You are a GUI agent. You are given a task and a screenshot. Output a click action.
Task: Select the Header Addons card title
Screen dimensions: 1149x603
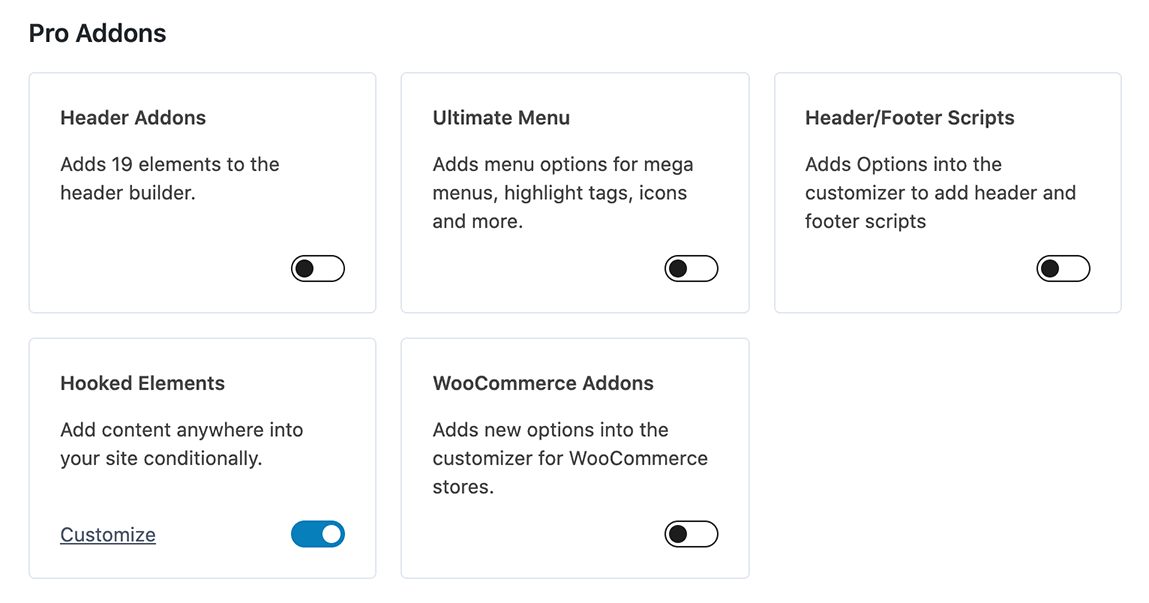pos(133,117)
